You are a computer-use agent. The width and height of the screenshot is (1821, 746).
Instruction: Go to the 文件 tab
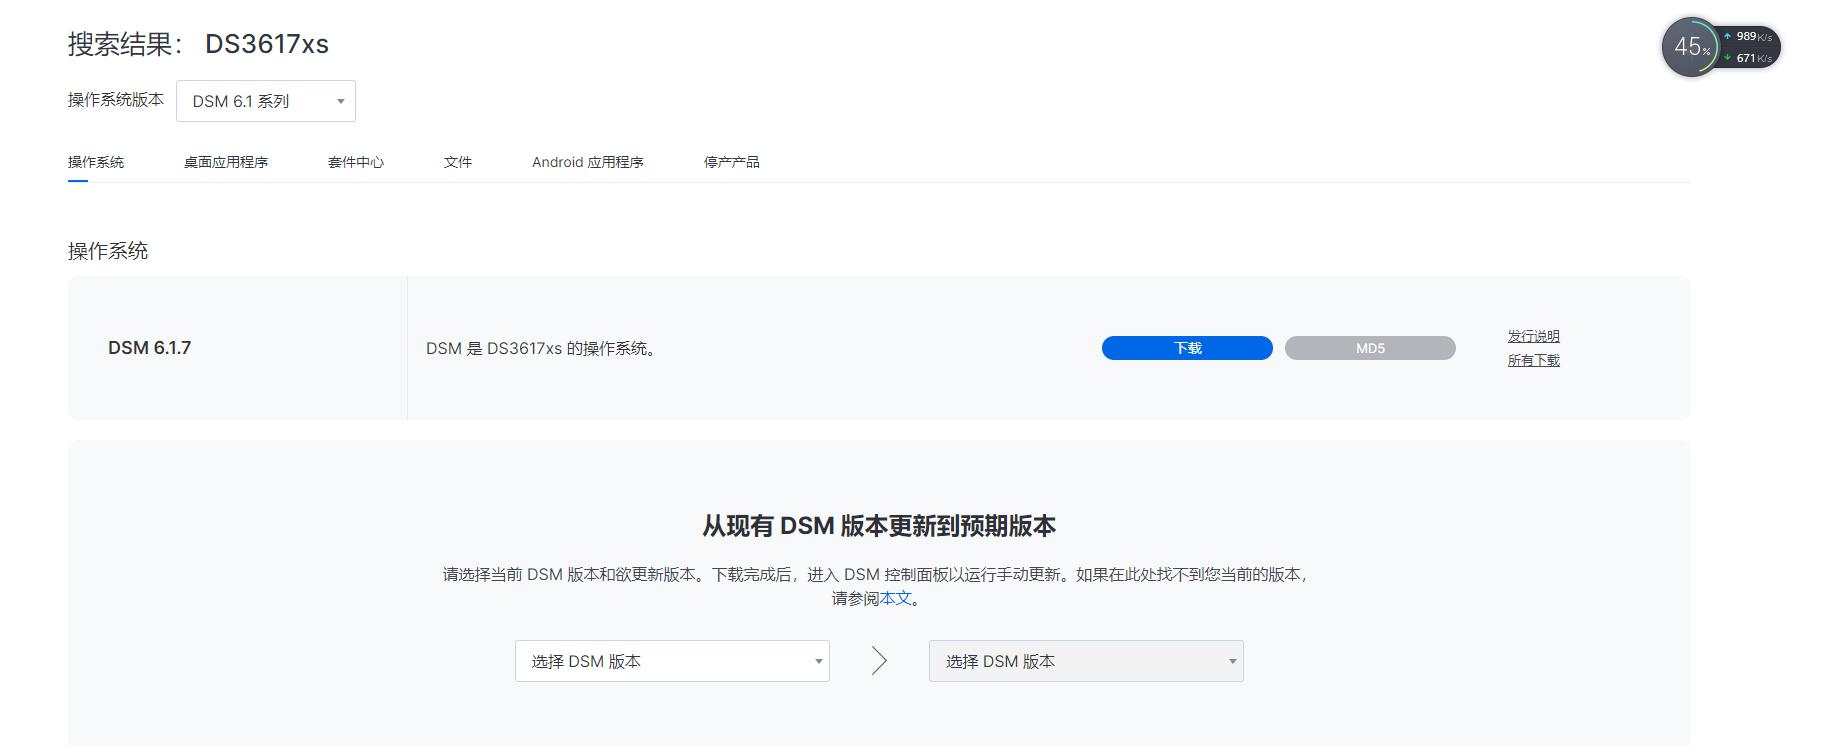coord(458,162)
